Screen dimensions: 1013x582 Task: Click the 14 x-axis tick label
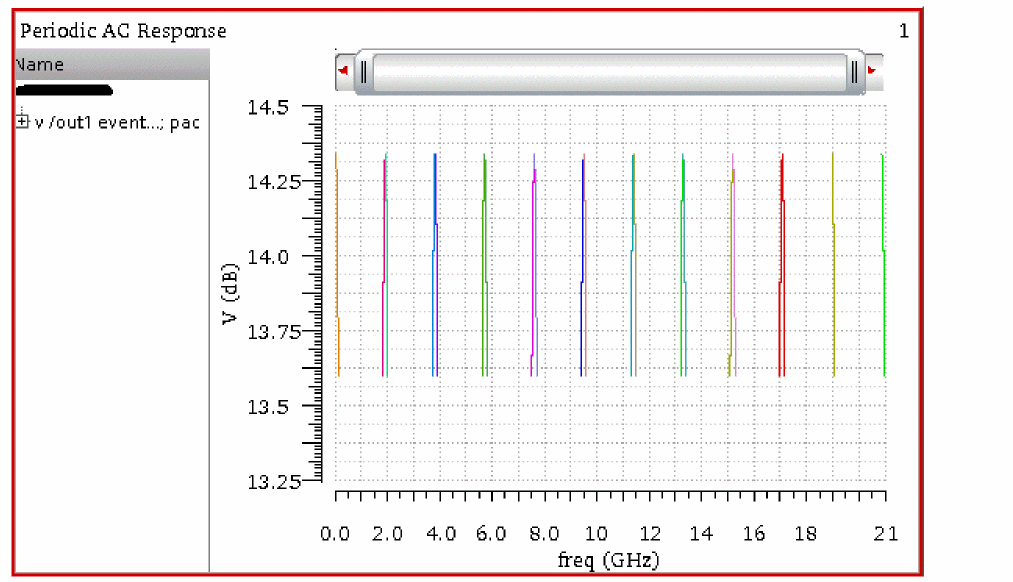click(x=701, y=534)
